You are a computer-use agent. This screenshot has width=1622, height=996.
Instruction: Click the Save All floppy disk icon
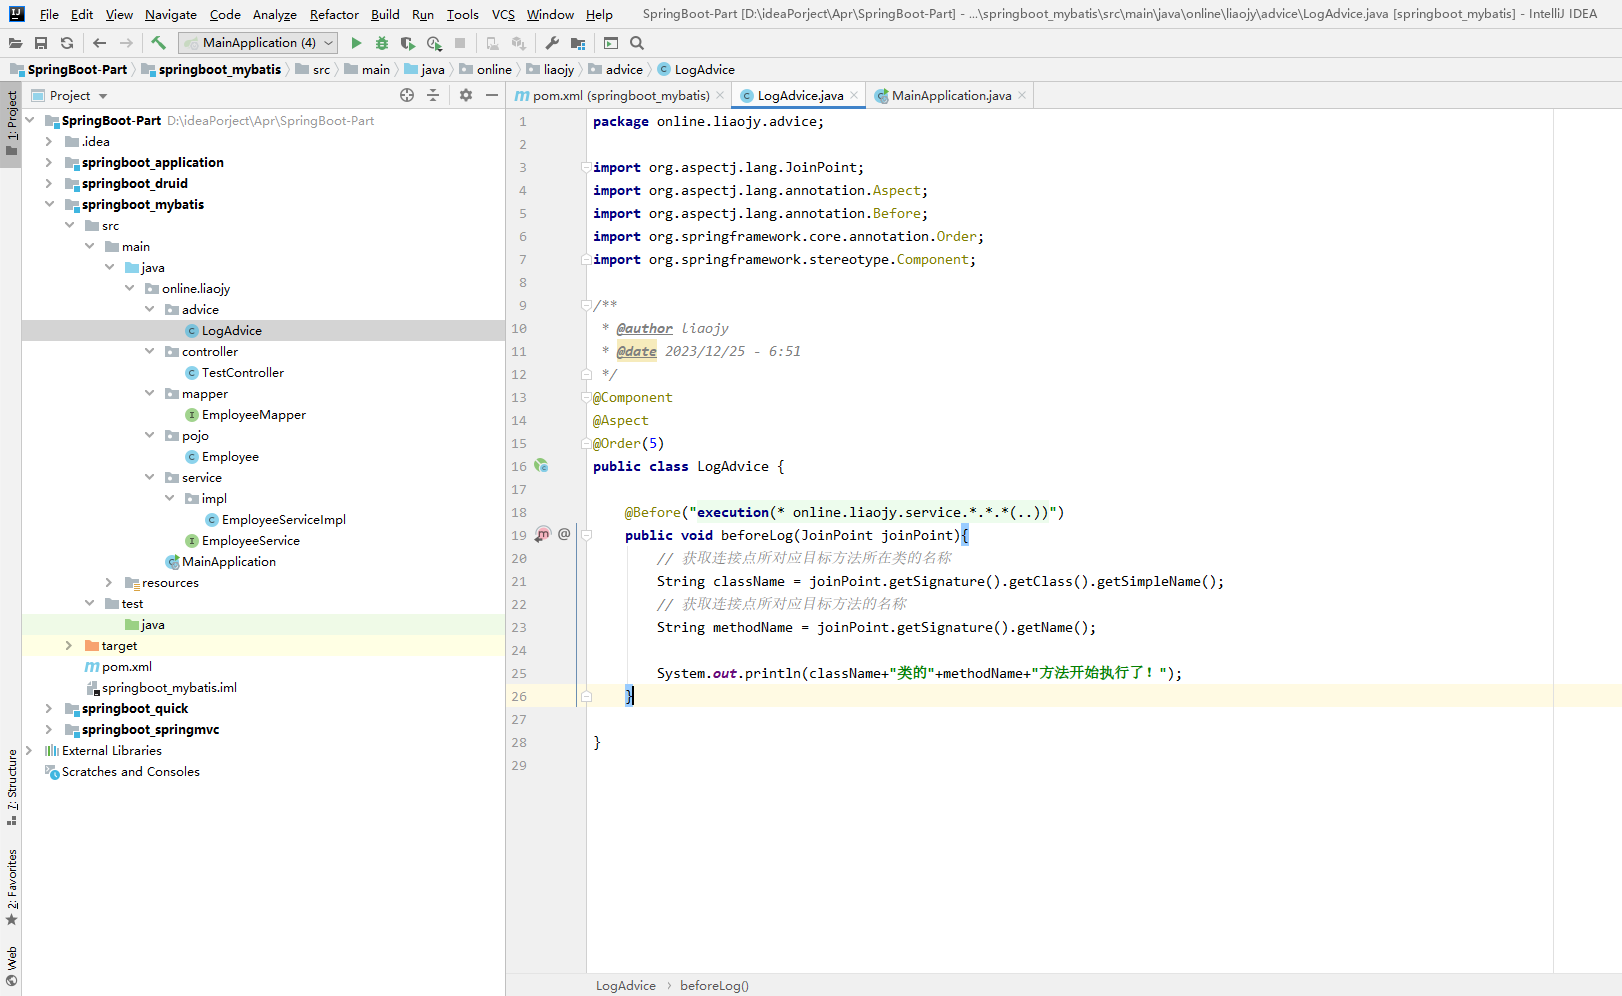coord(41,43)
